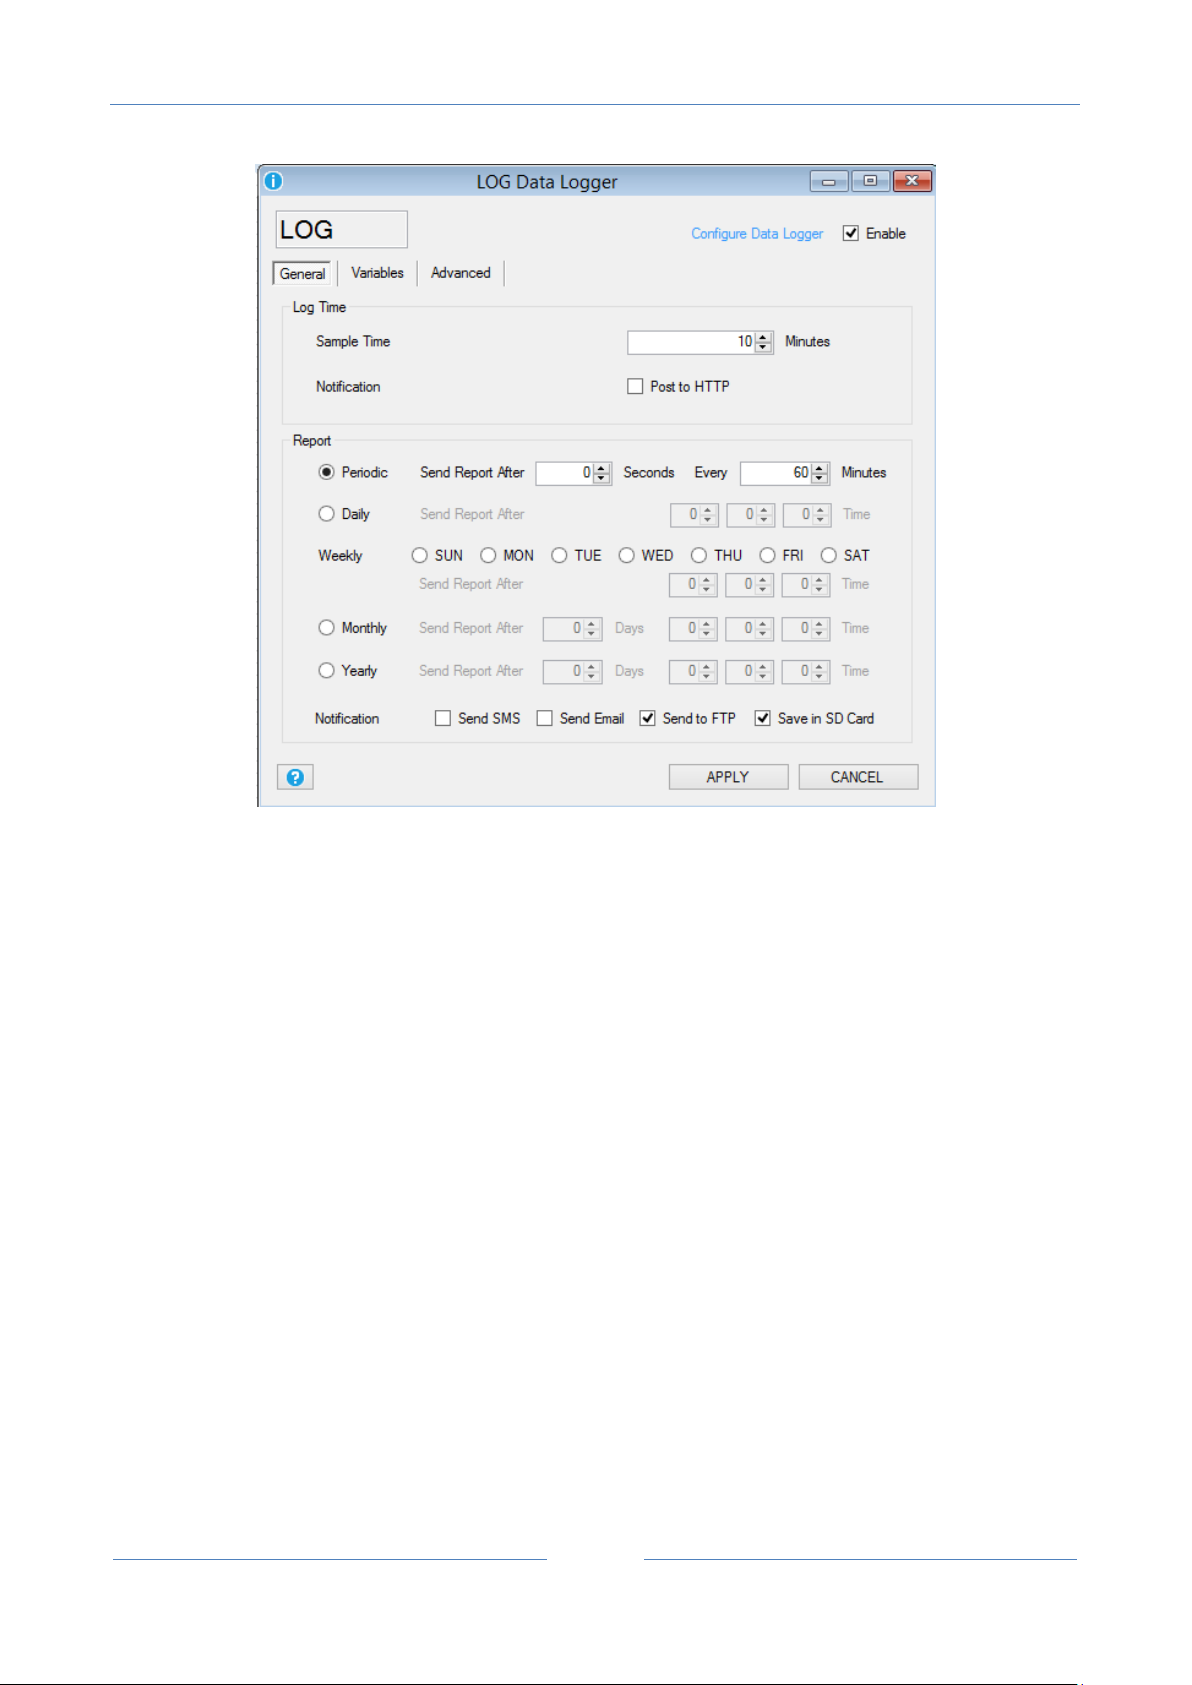Toggle the Send to FTP checkbox
Image resolution: width=1192 pixels, height=1685 pixels.
pyautogui.click(x=647, y=718)
